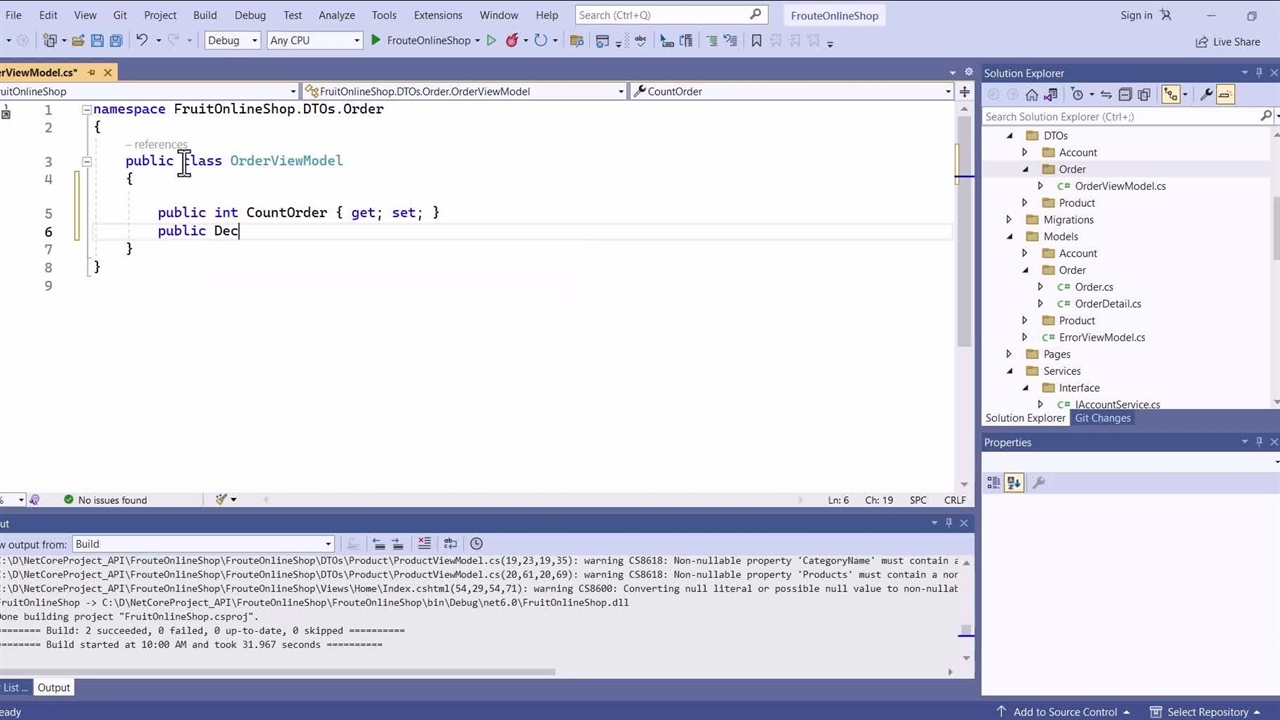The width and height of the screenshot is (1280, 720).
Task: Open Properties wrench icon in Solution Explorer
Action: point(1206,95)
